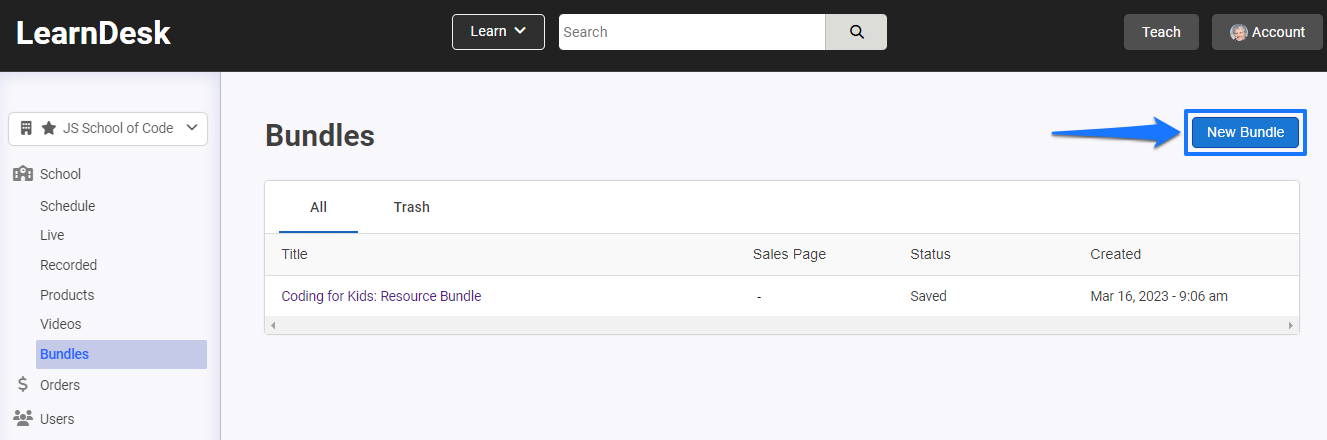Viewport: 1327px width, 440px height.
Task: Open Schedule in the sidebar
Action: point(67,206)
